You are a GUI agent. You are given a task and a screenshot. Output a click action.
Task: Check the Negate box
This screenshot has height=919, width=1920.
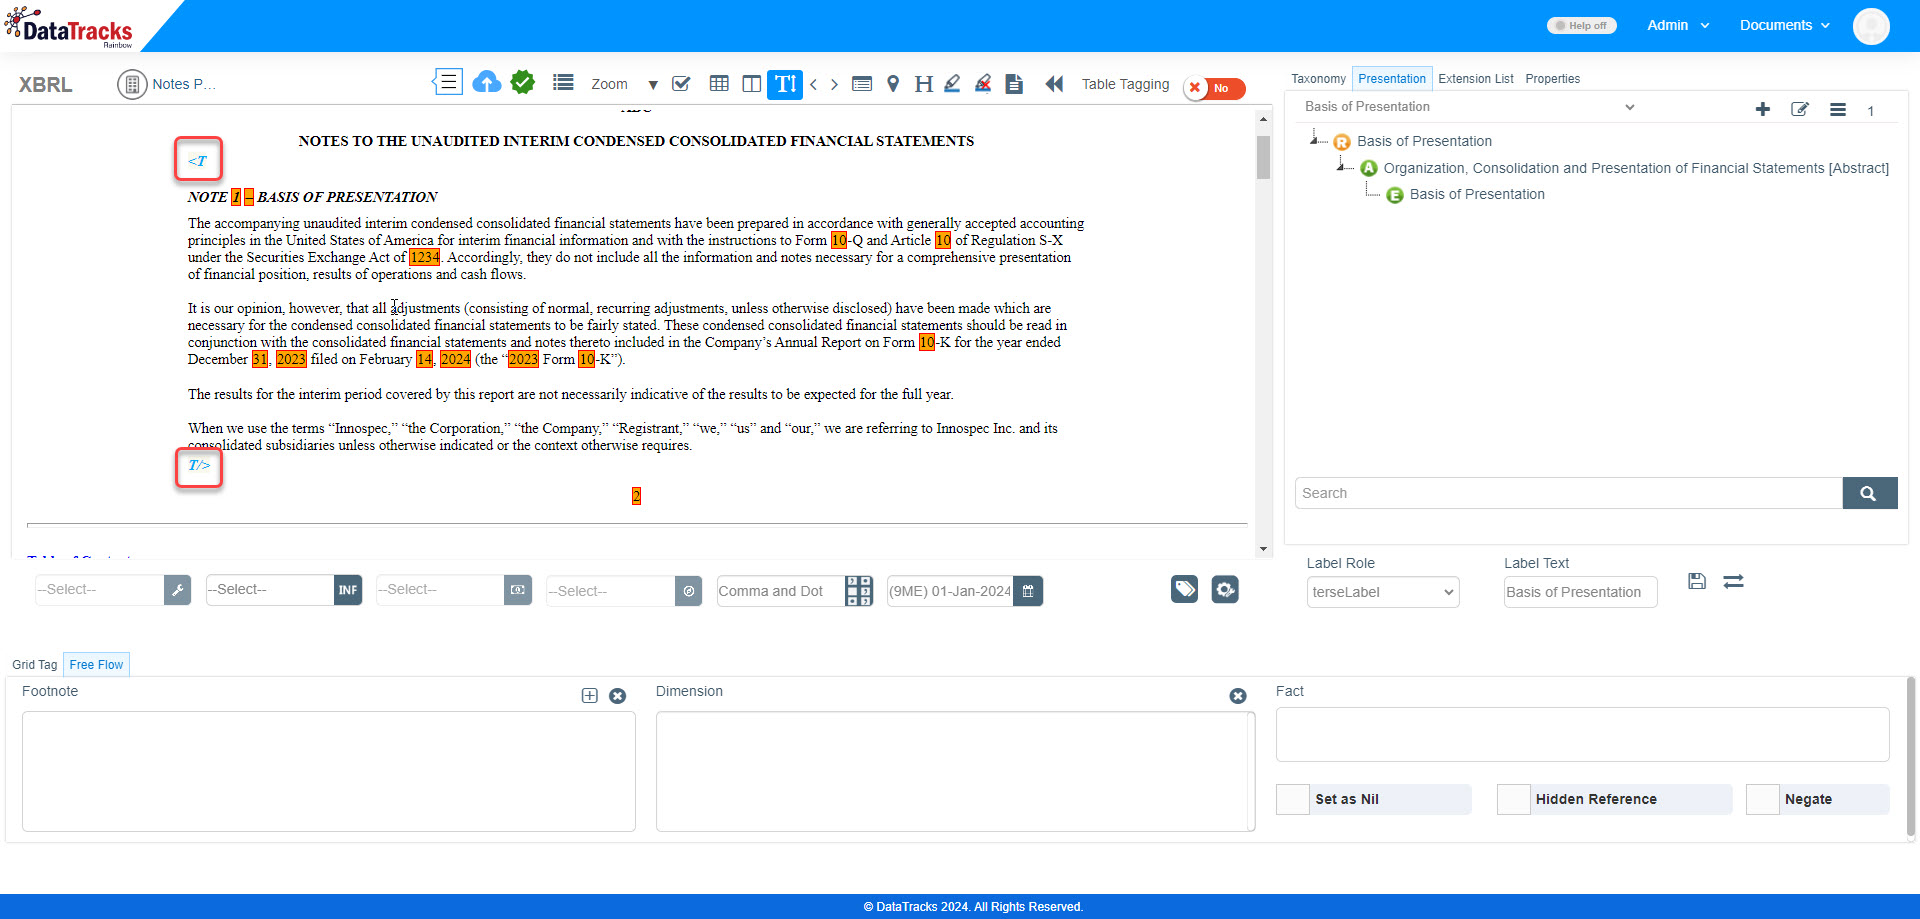coord(1763,799)
